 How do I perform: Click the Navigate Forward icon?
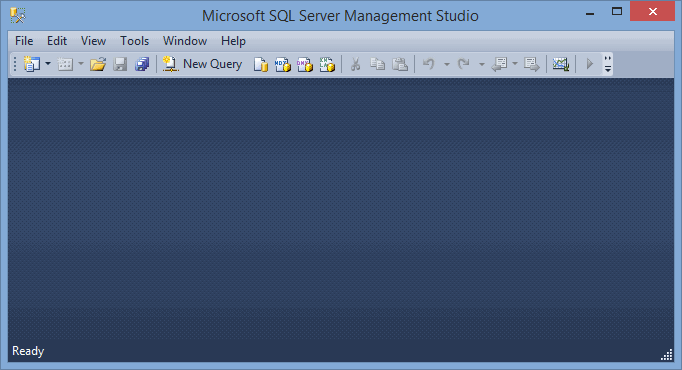click(x=532, y=64)
